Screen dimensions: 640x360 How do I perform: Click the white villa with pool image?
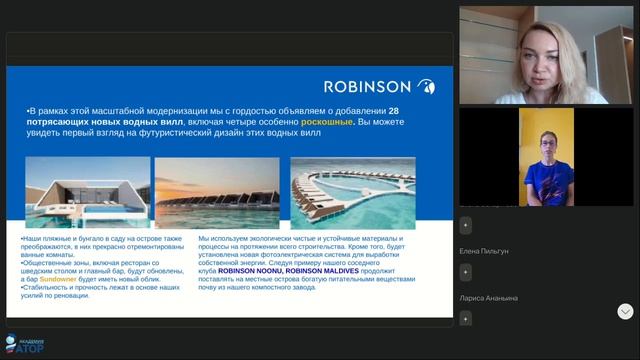point(88,193)
